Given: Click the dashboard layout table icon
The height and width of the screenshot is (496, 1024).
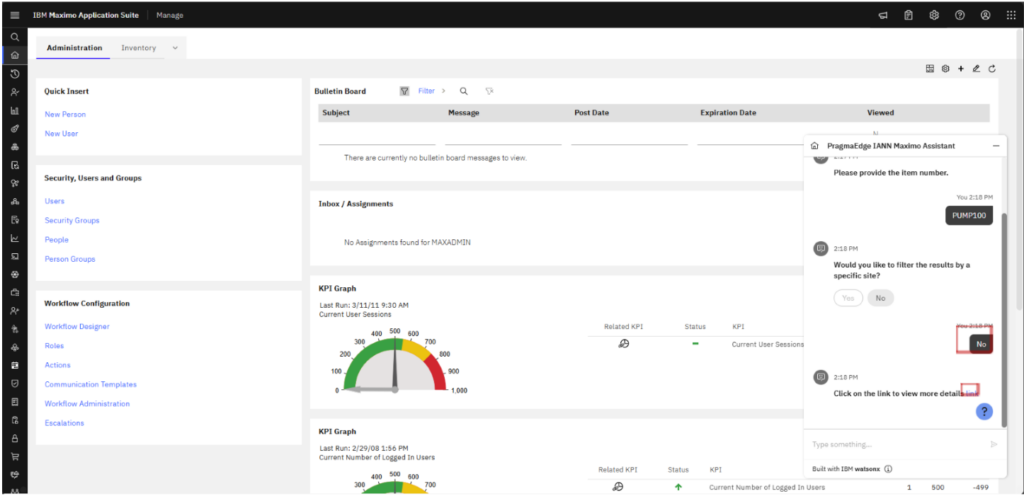Looking at the screenshot, I should click(x=929, y=69).
